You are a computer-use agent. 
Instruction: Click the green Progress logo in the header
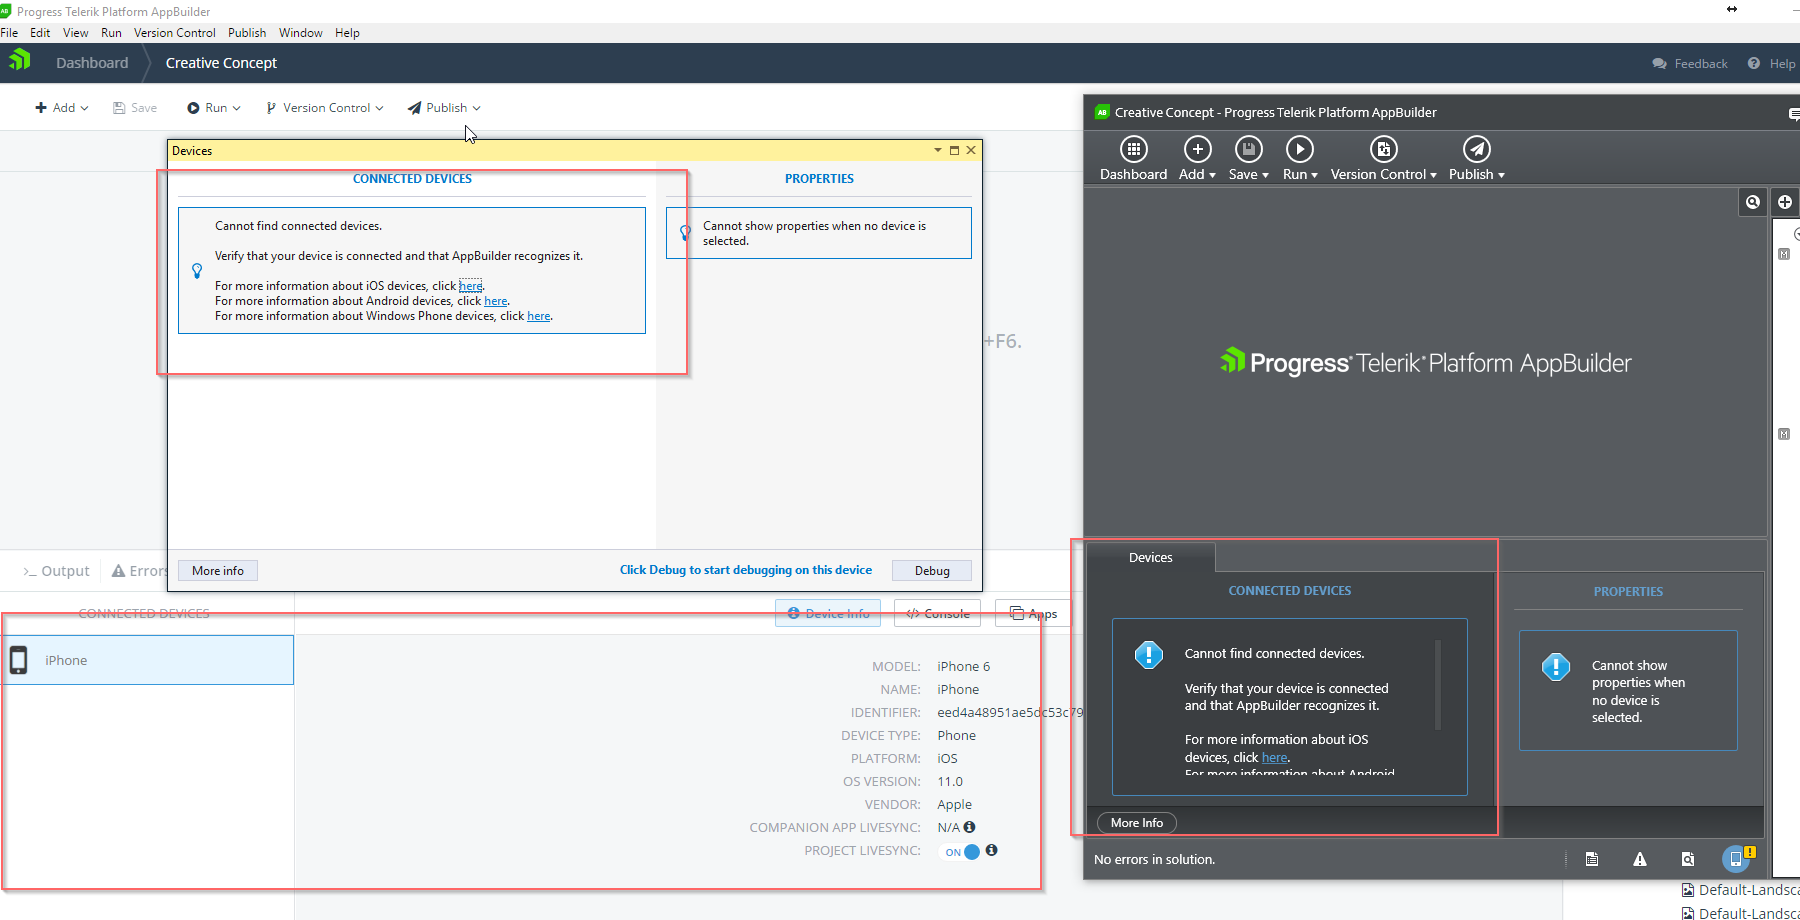click(x=20, y=61)
